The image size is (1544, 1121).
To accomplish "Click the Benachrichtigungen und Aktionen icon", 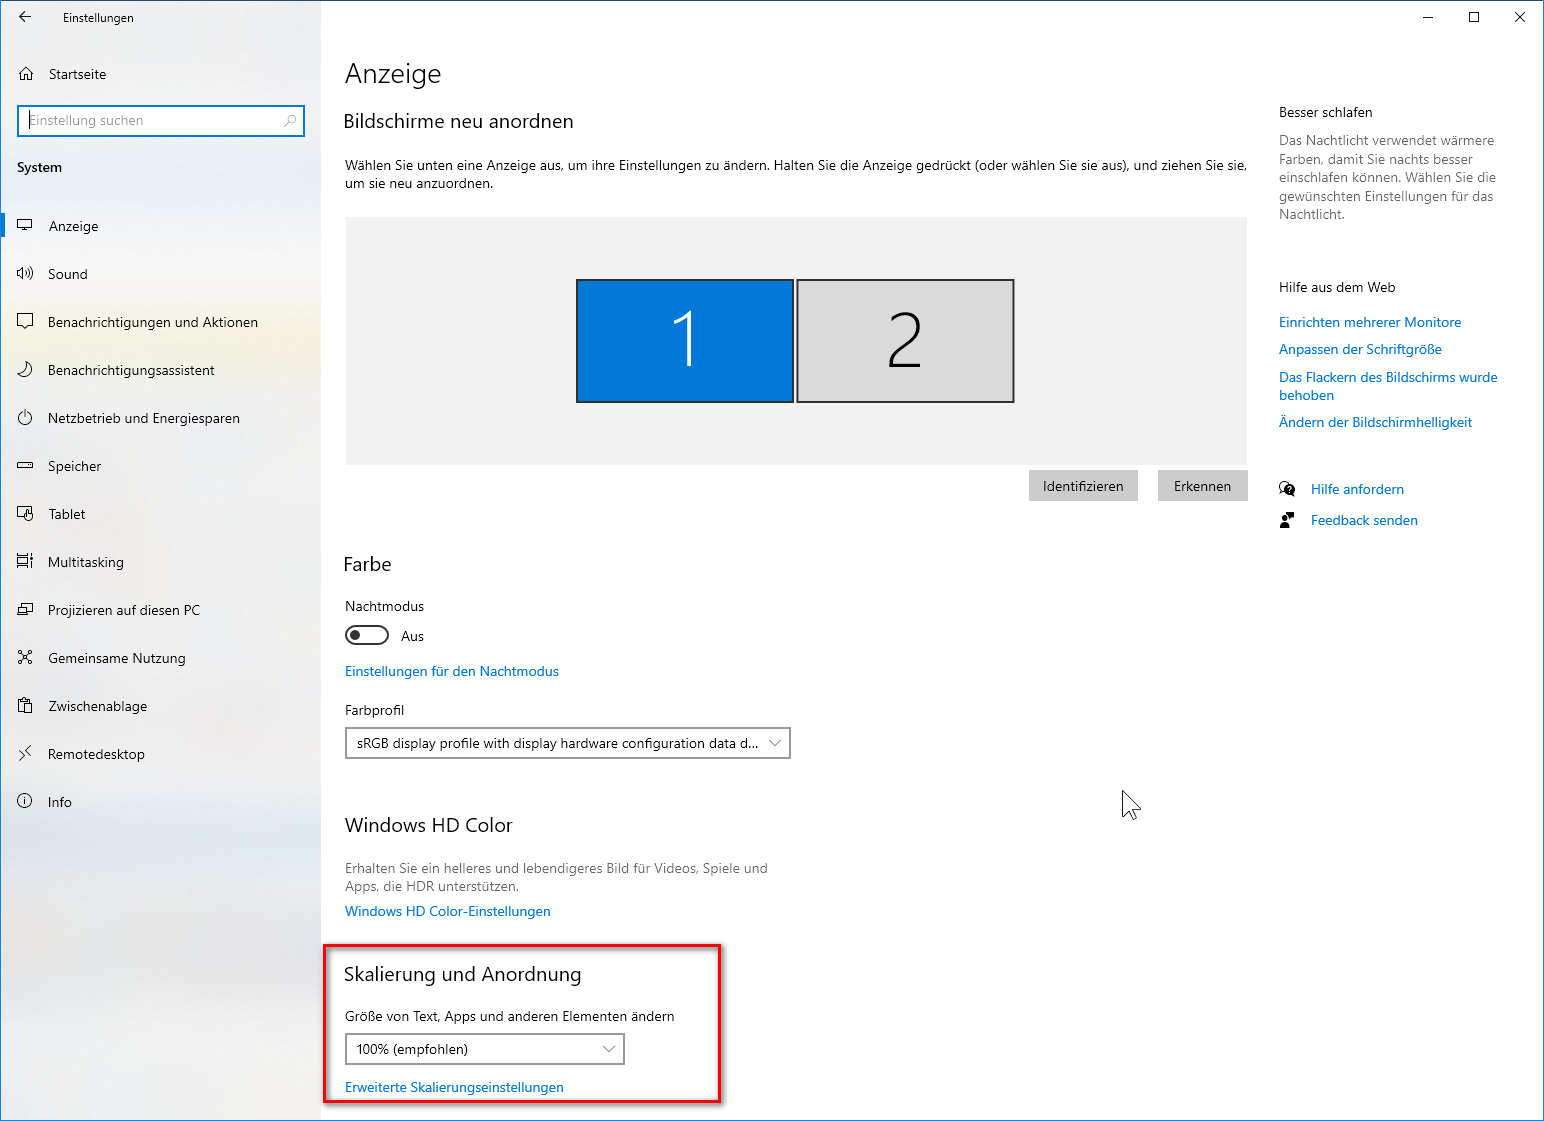I will (x=25, y=321).
